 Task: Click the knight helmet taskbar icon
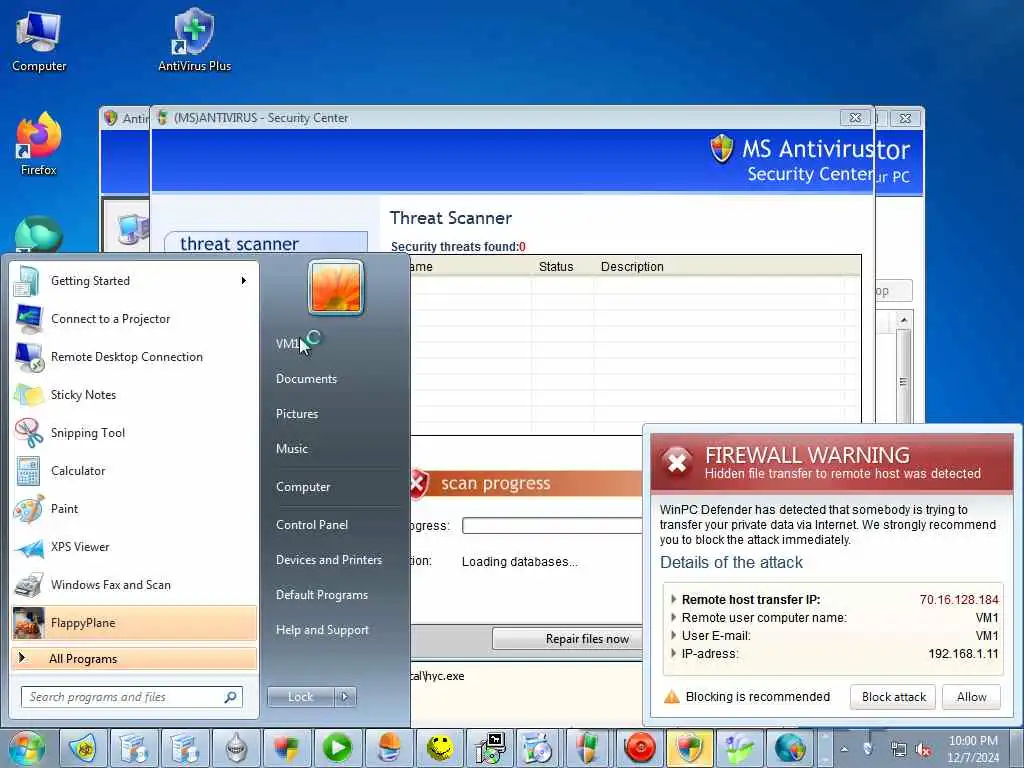click(236, 748)
